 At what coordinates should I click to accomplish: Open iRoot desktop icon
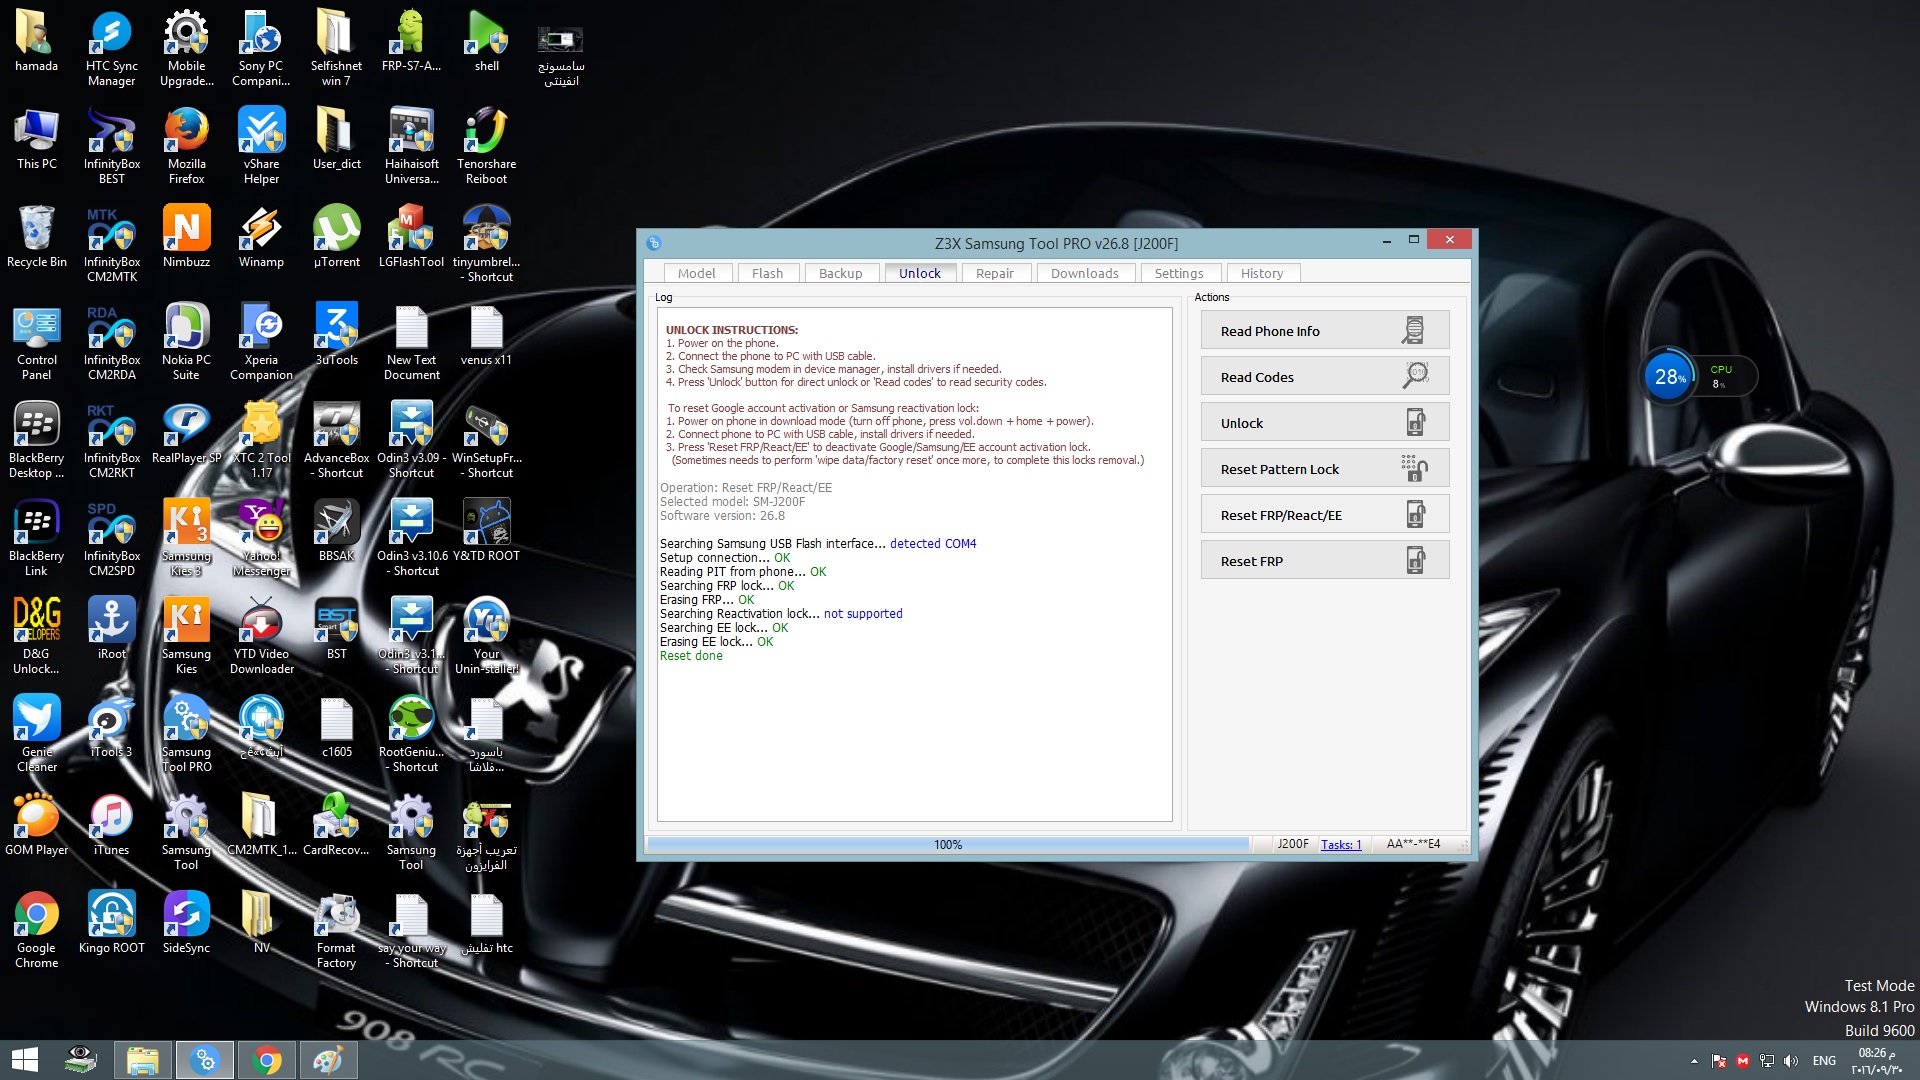point(111,629)
